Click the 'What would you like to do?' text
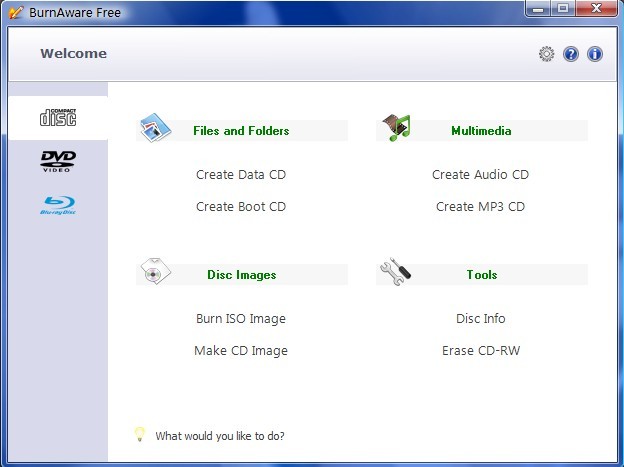 pyautogui.click(x=220, y=436)
